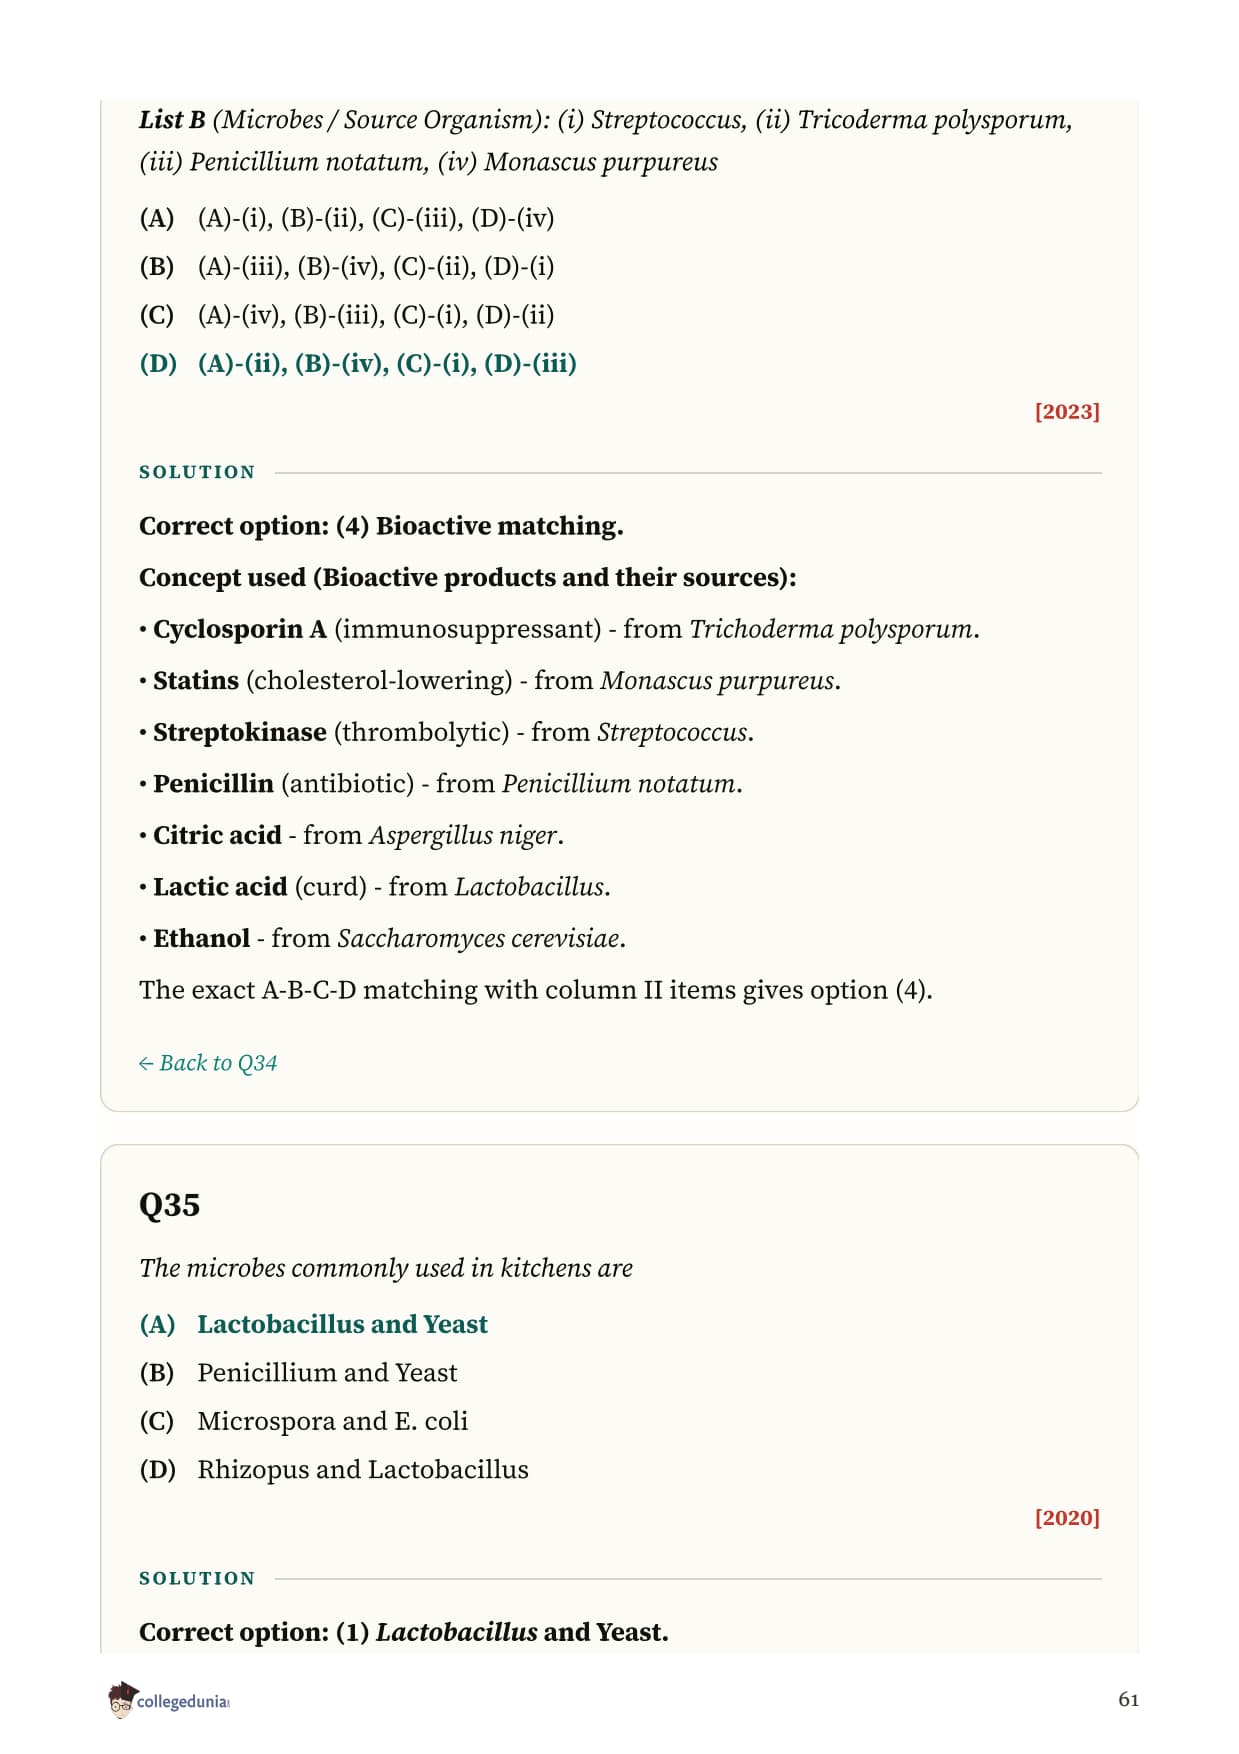The image size is (1239, 1754).
Task: Click the 'Cyclosporin A' bullet entry
Action: (559, 629)
